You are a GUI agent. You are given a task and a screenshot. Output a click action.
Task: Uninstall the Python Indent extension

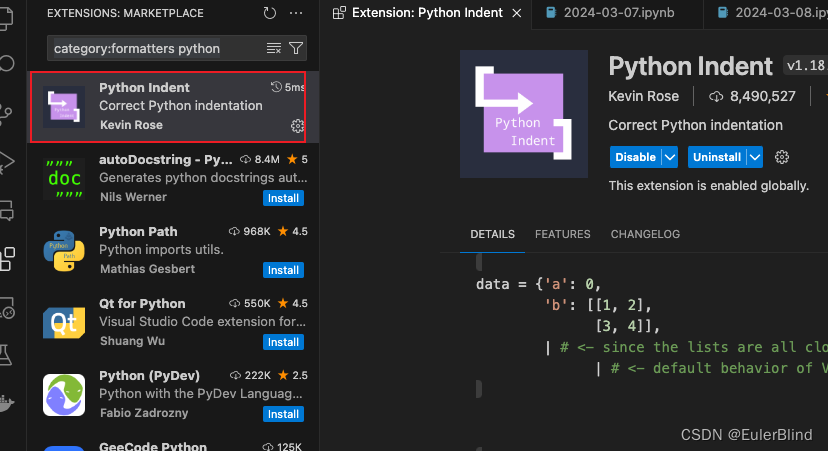pos(717,157)
